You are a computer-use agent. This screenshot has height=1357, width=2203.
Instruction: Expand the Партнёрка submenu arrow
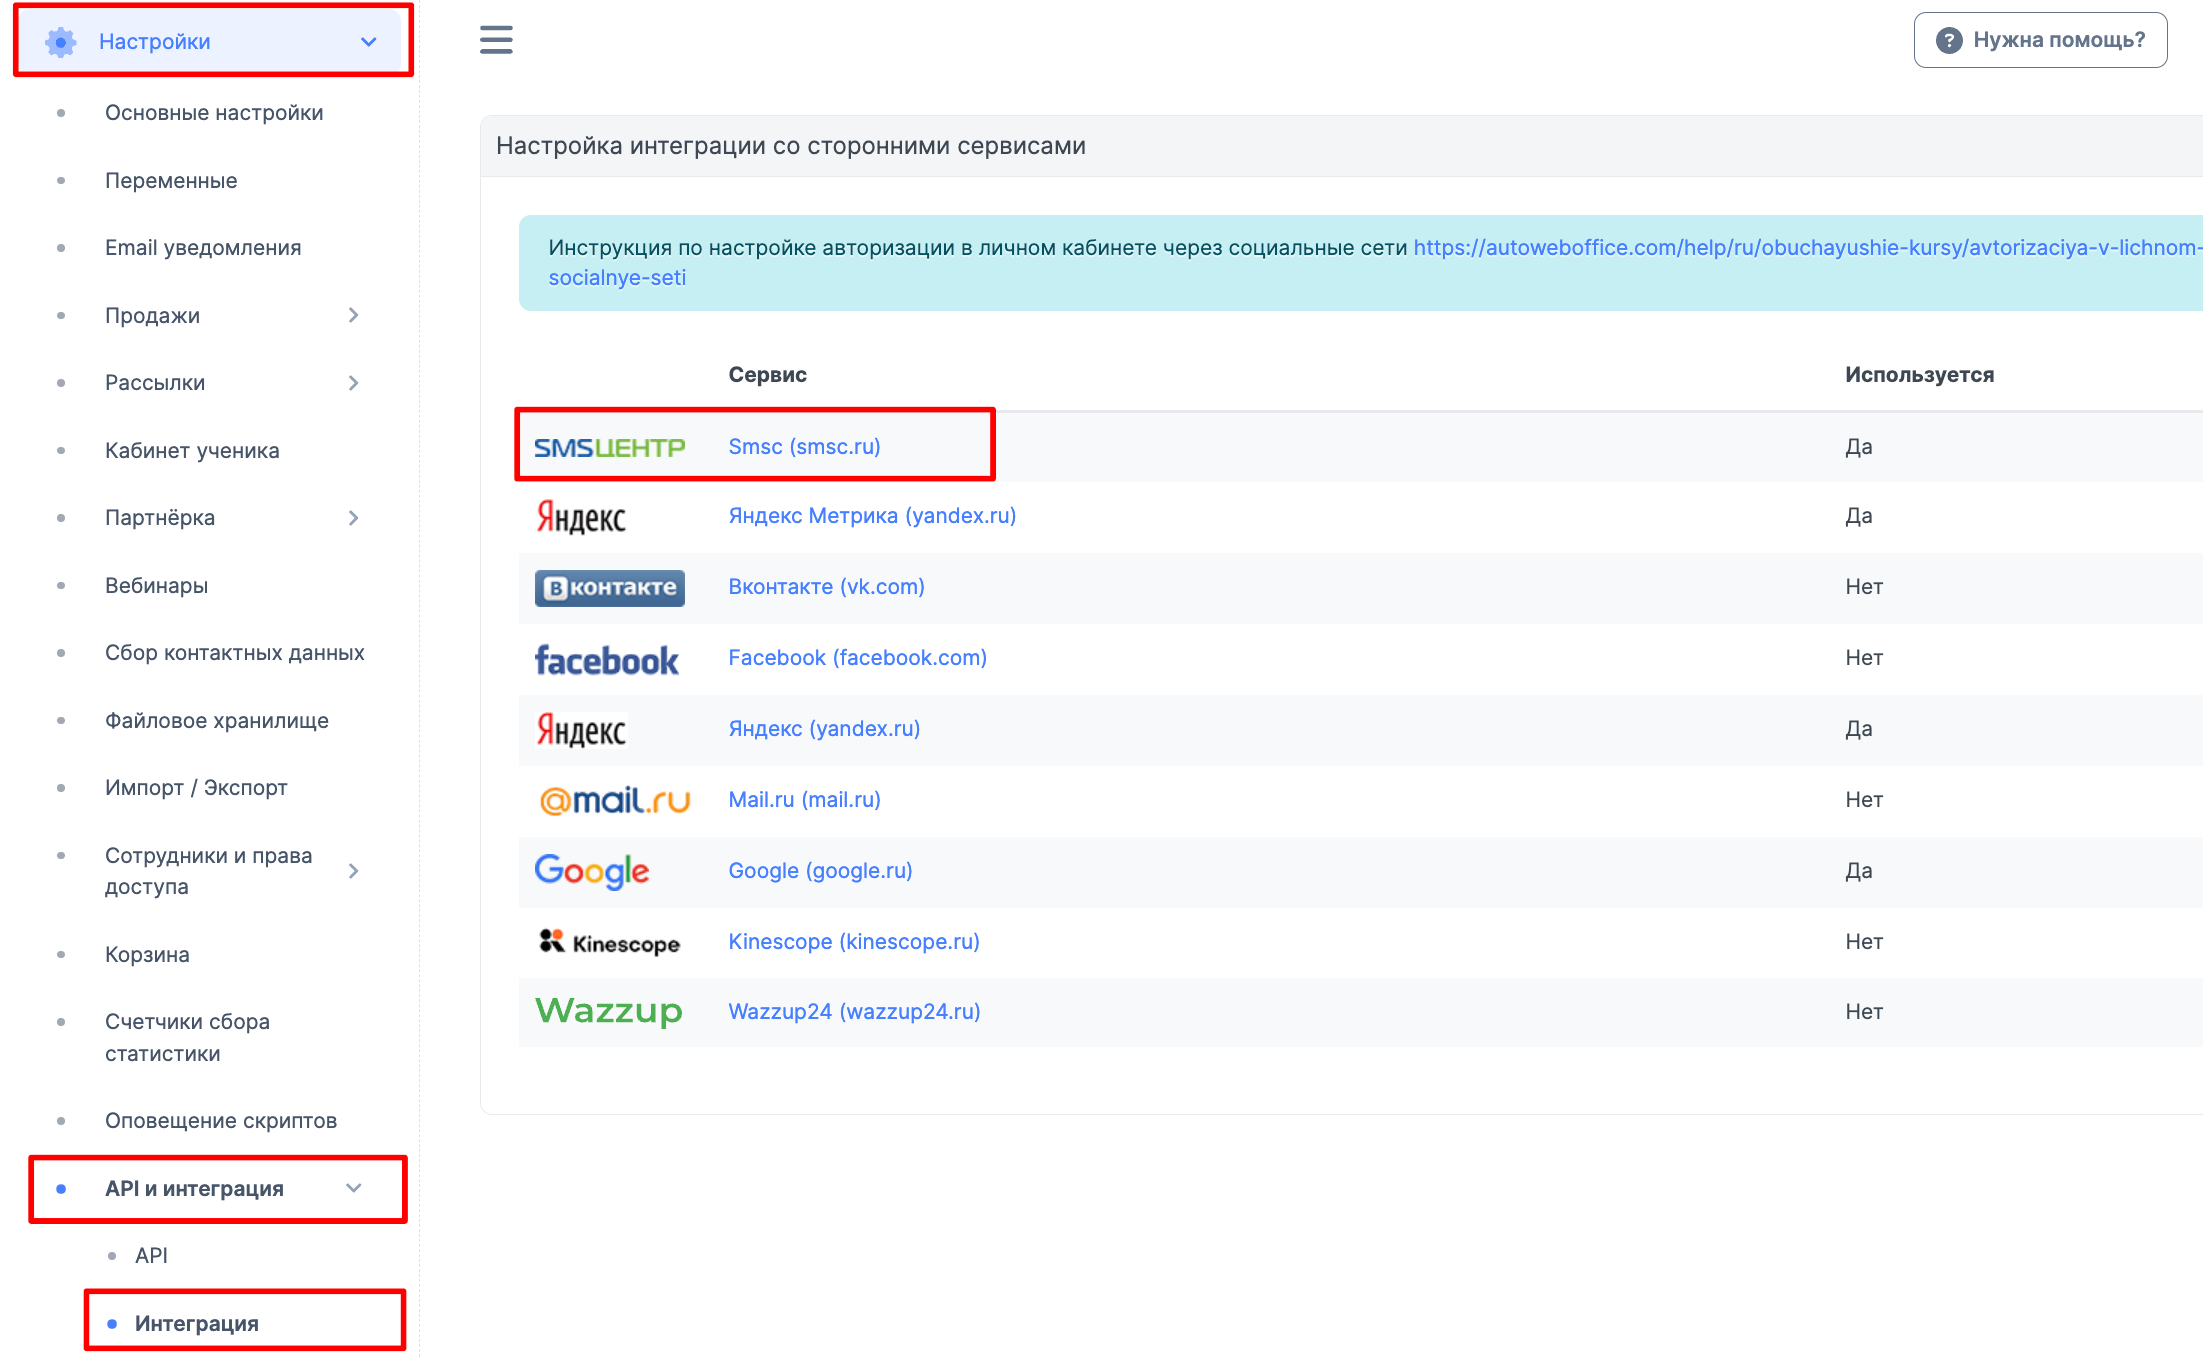tap(353, 518)
